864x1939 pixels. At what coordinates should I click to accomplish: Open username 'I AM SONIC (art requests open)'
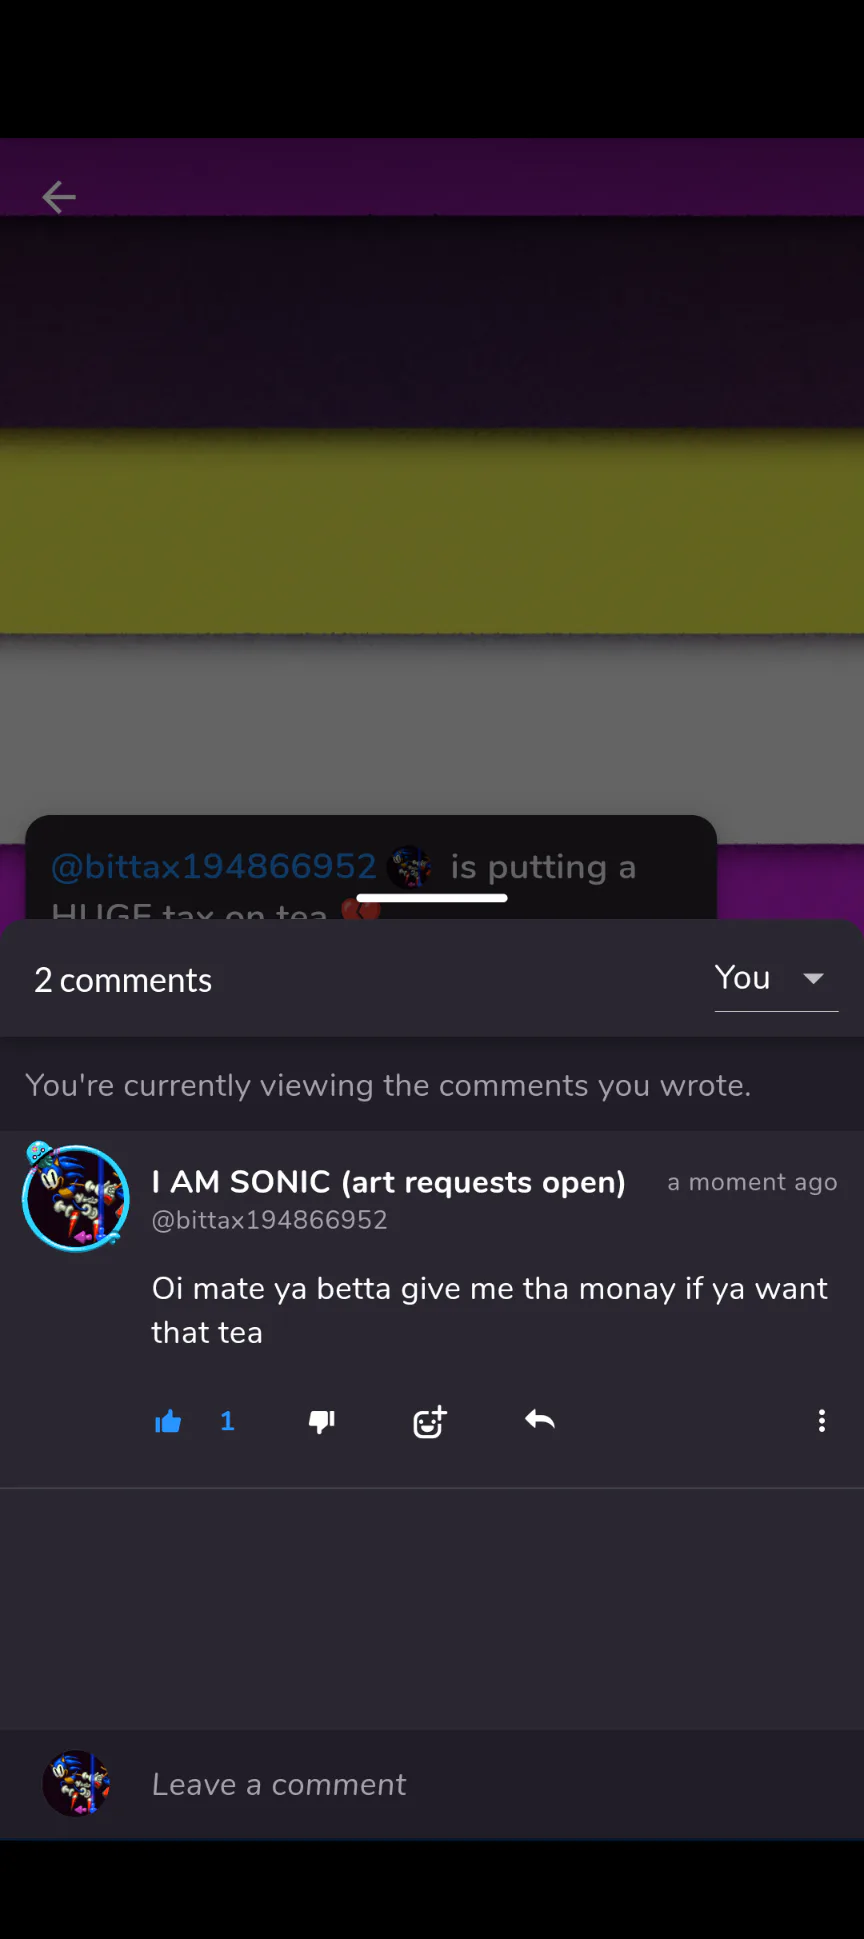click(388, 1182)
